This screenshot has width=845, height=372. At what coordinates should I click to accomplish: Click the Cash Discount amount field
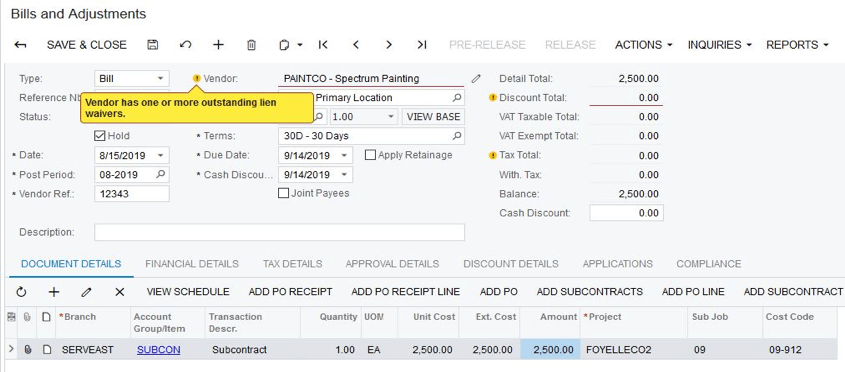tap(626, 213)
